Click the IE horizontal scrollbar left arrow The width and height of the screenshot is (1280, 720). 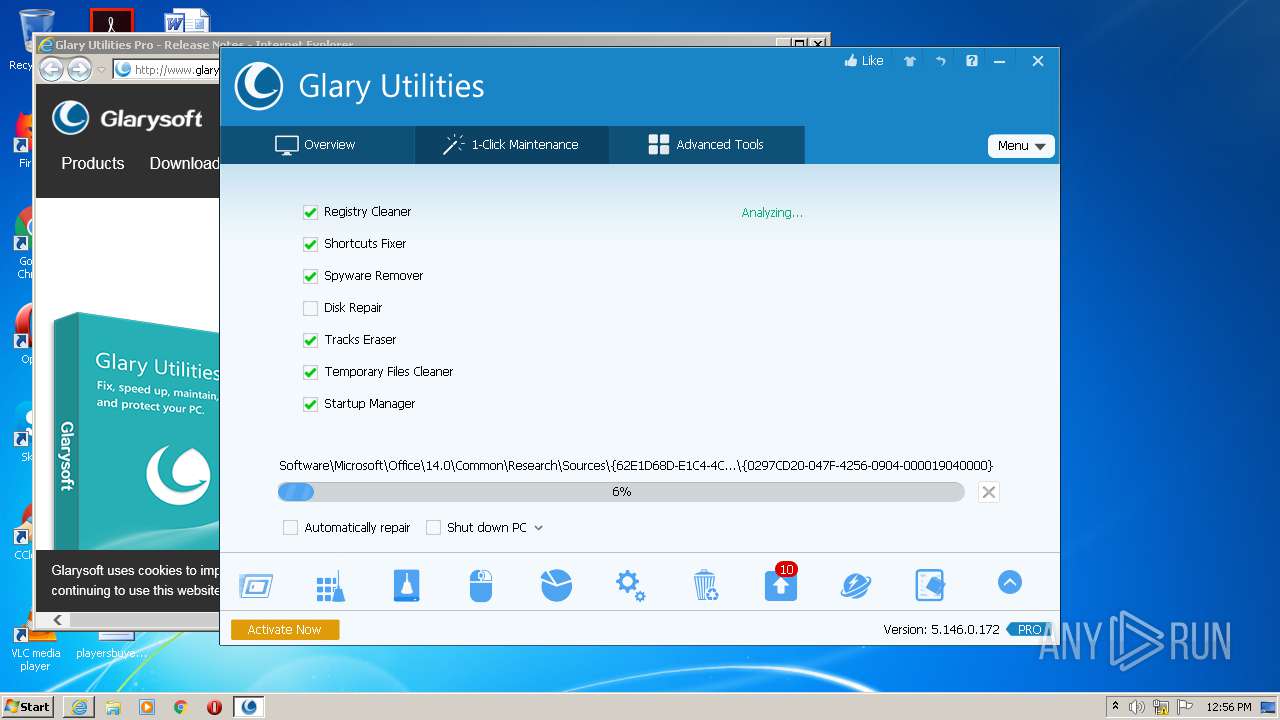57,620
